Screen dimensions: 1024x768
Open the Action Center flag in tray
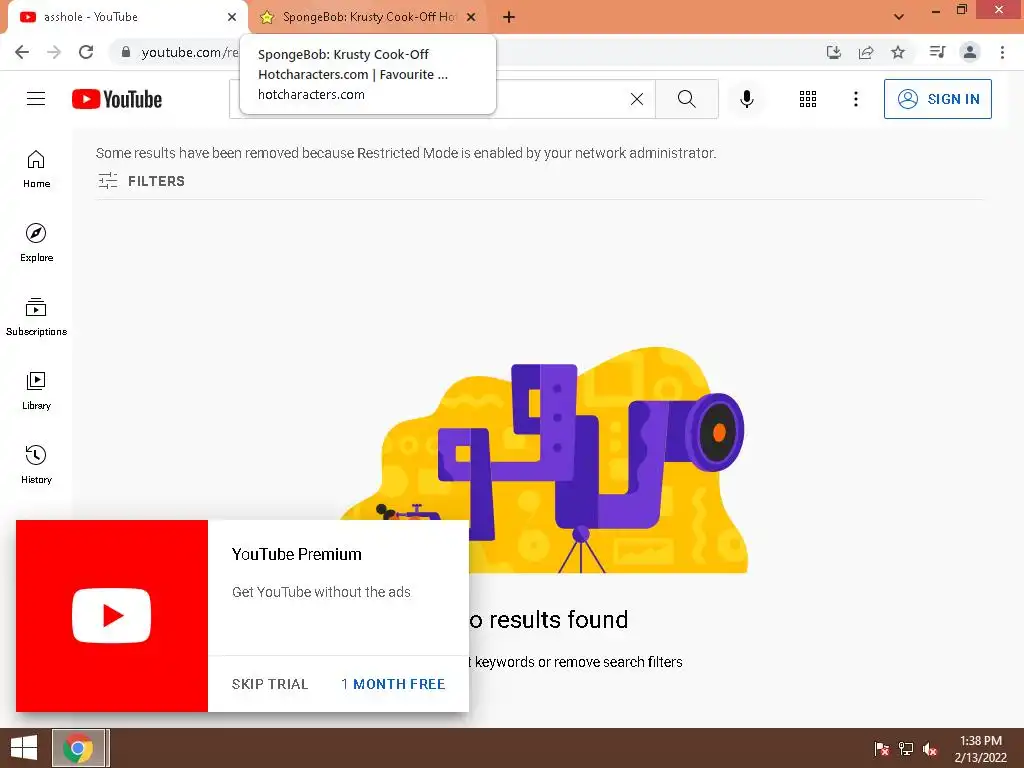(x=881, y=748)
